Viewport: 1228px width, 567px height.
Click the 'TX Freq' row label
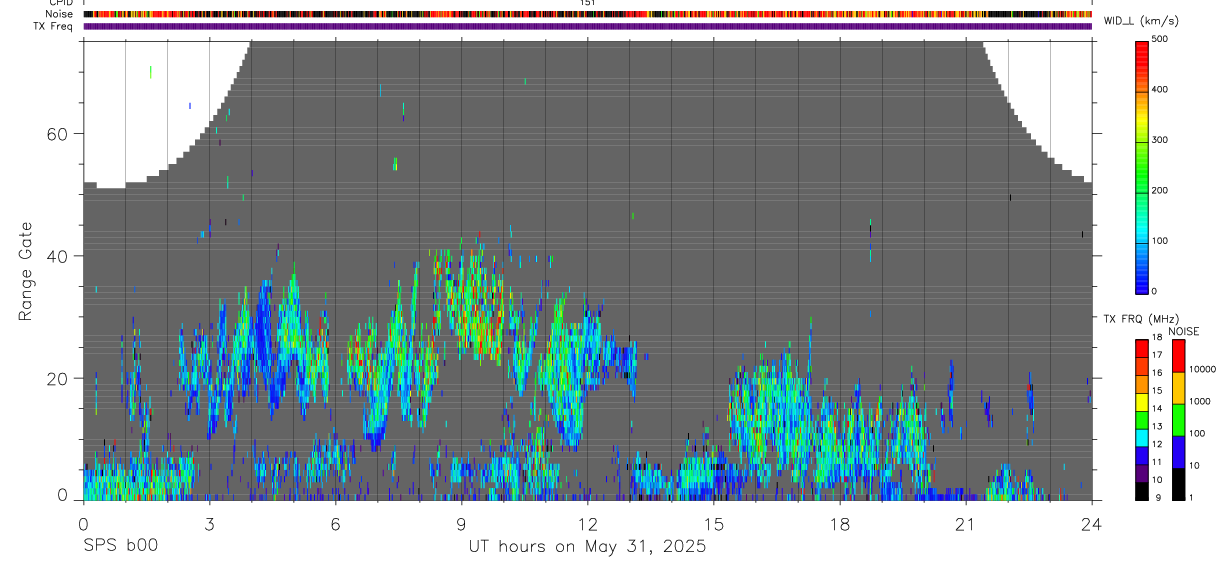[x=53, y=26]
